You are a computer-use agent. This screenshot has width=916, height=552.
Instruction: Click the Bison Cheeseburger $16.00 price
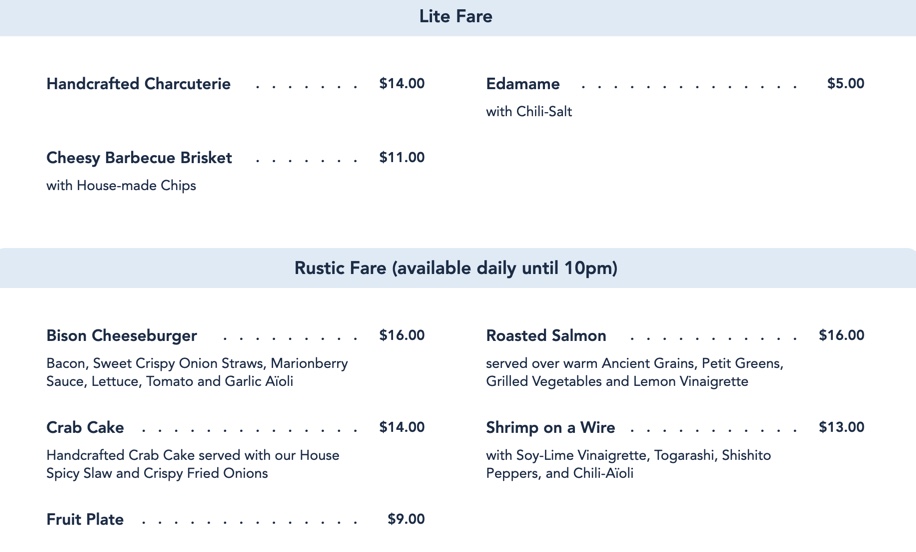point(401,336)
